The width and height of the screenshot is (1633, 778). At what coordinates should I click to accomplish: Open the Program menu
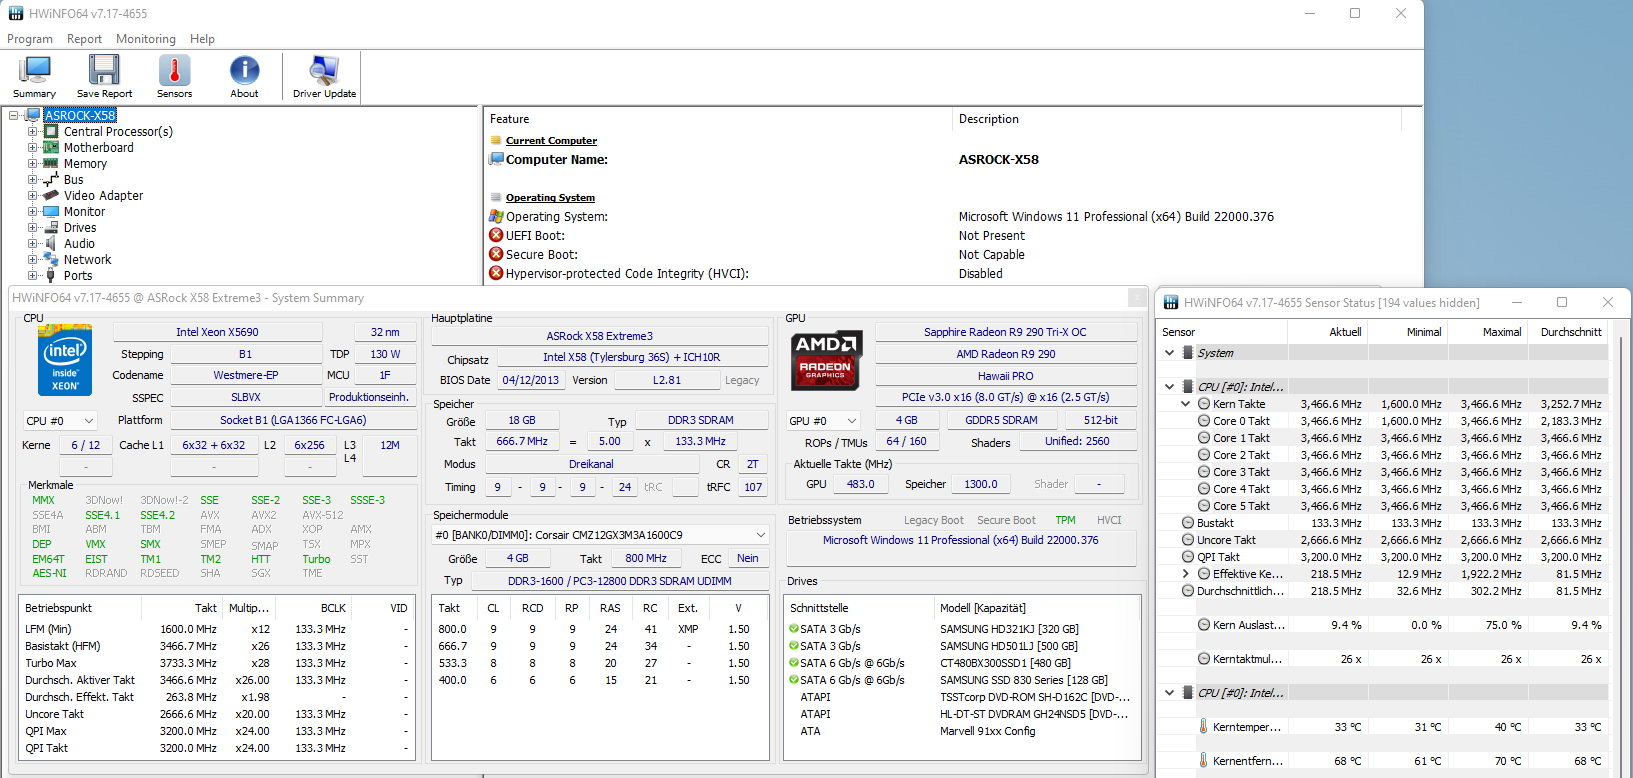click(30, 39)
